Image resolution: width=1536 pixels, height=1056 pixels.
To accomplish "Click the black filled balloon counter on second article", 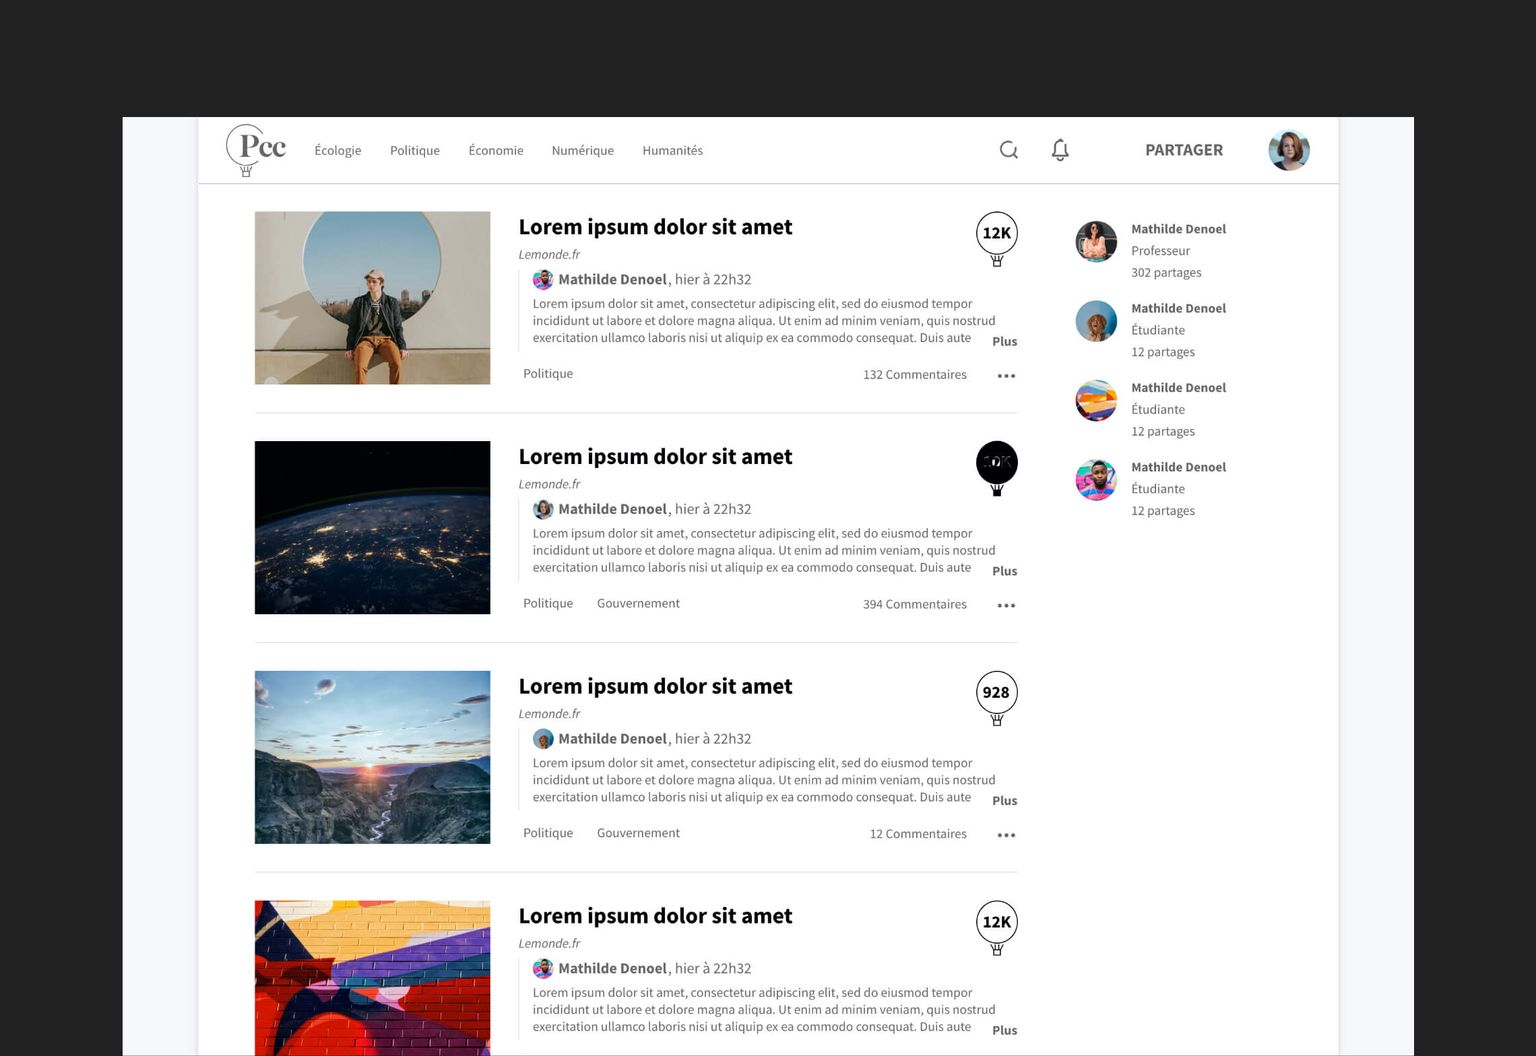I will coord(997,468).
